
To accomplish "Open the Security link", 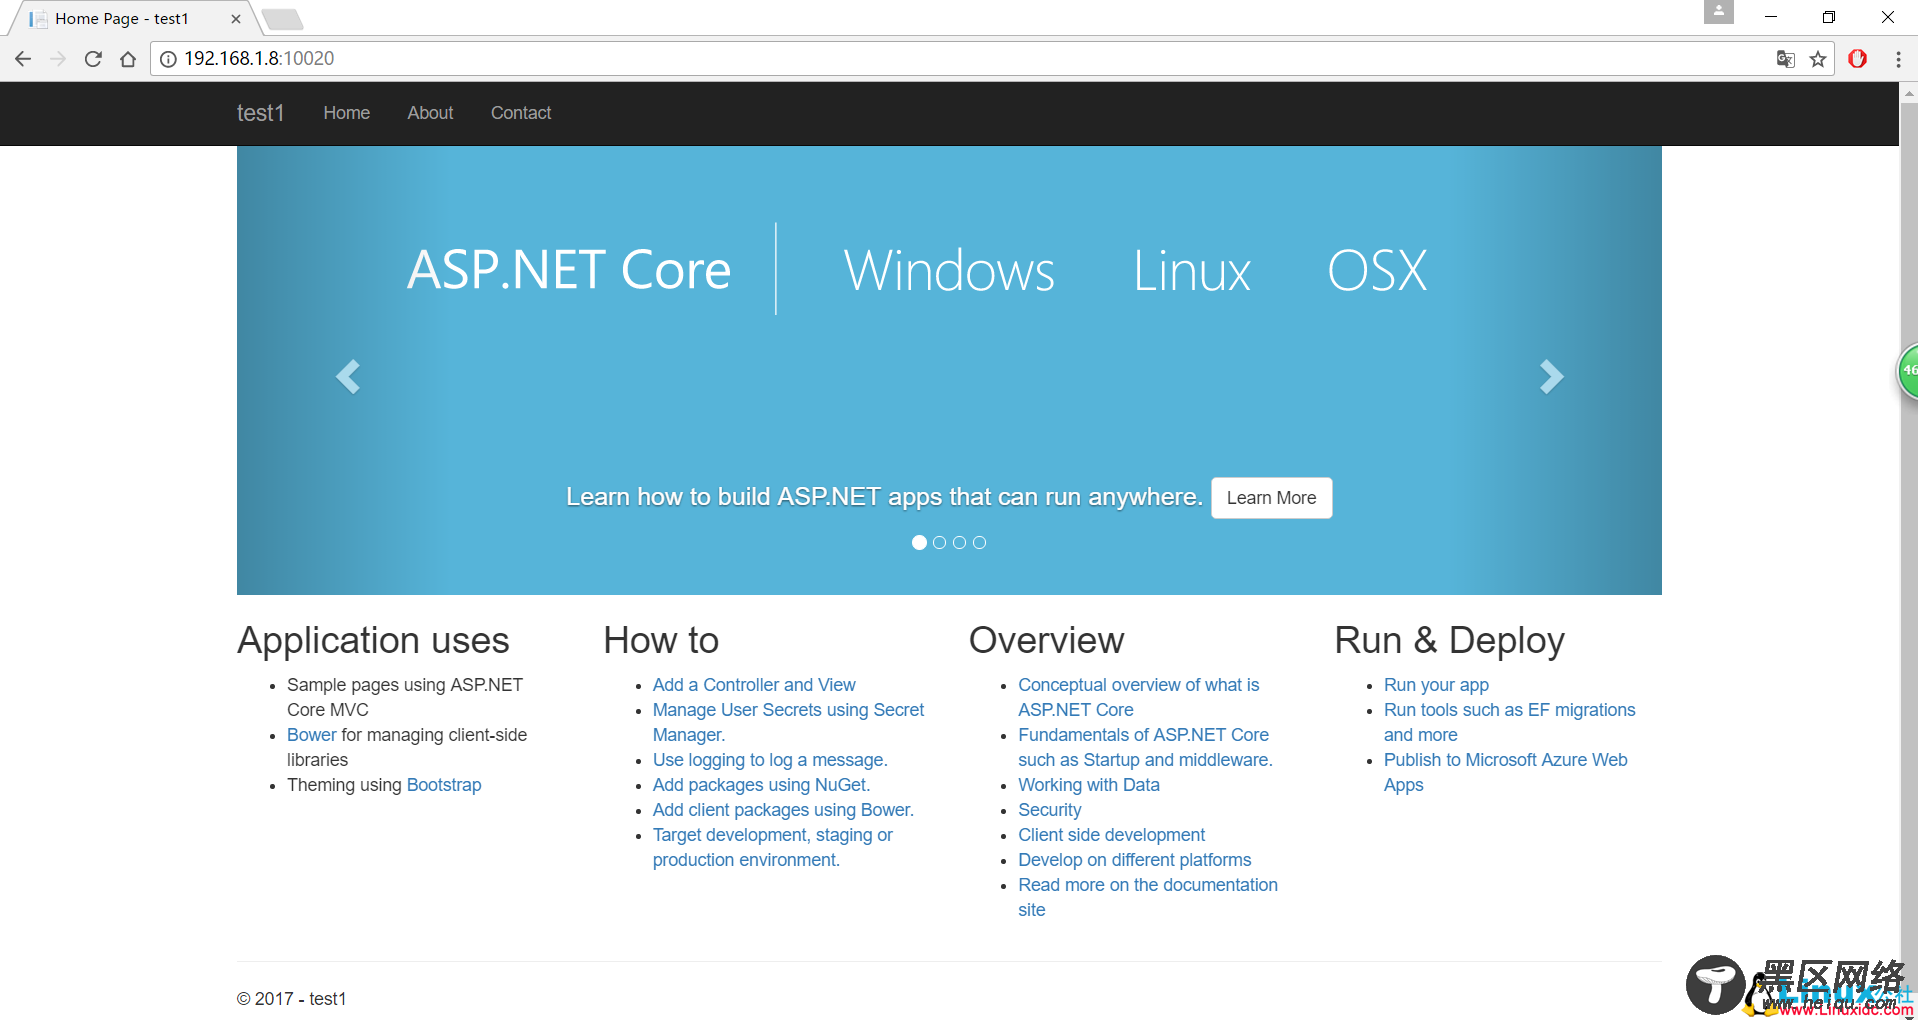I will [x=1049, y=810].
